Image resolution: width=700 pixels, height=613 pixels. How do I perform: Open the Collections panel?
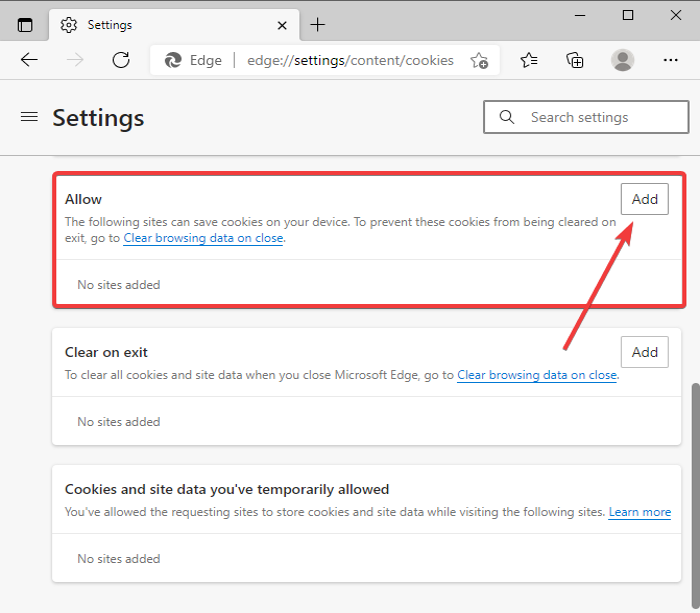(x=575, y=60)
